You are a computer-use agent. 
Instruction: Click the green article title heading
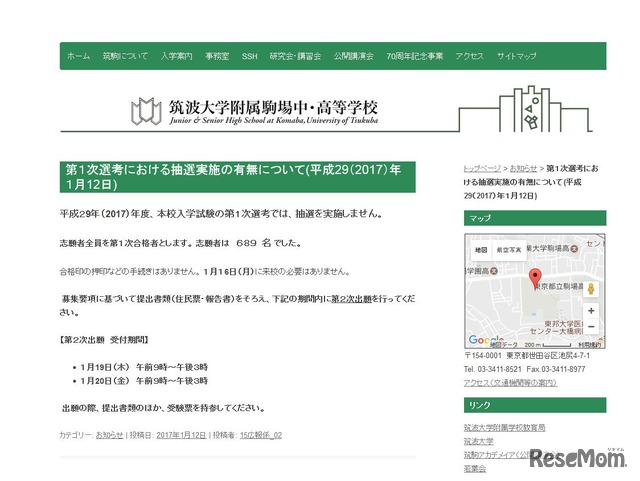coord(238,177)
